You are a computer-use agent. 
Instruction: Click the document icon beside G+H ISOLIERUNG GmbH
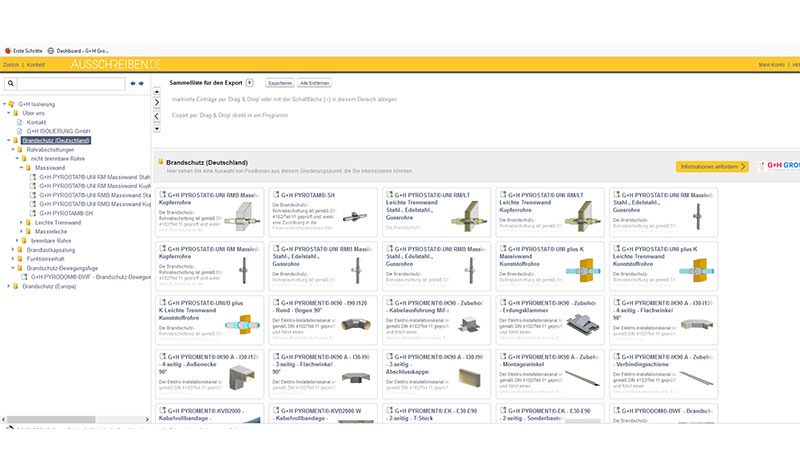(x=20, y=131)
